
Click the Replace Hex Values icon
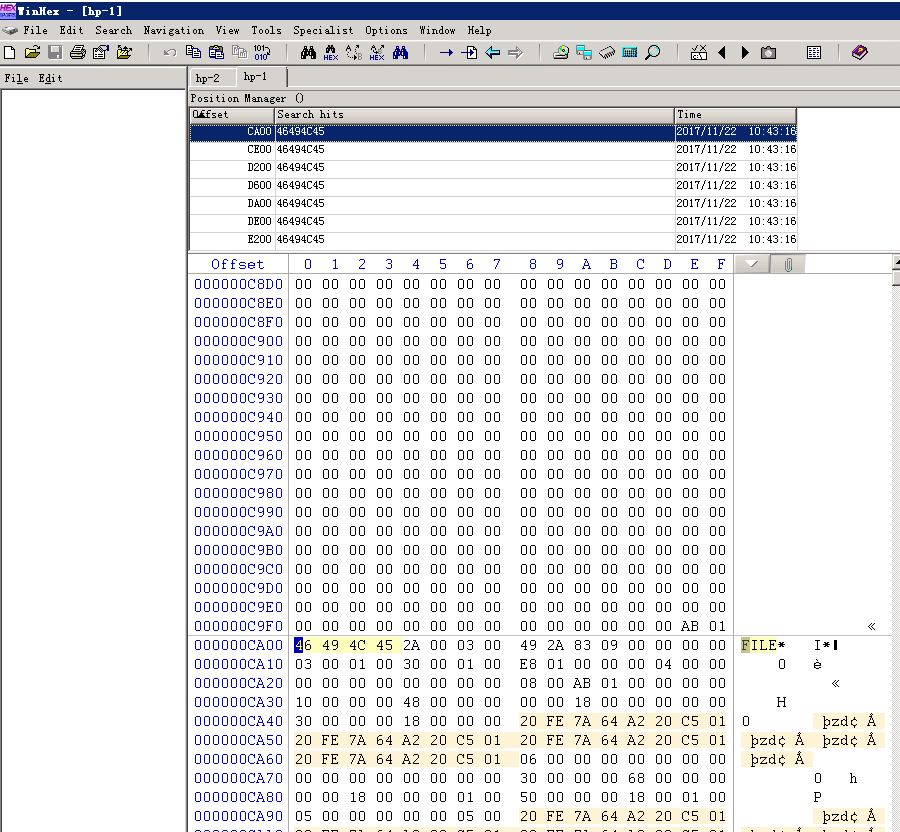[x=377, y=53]
